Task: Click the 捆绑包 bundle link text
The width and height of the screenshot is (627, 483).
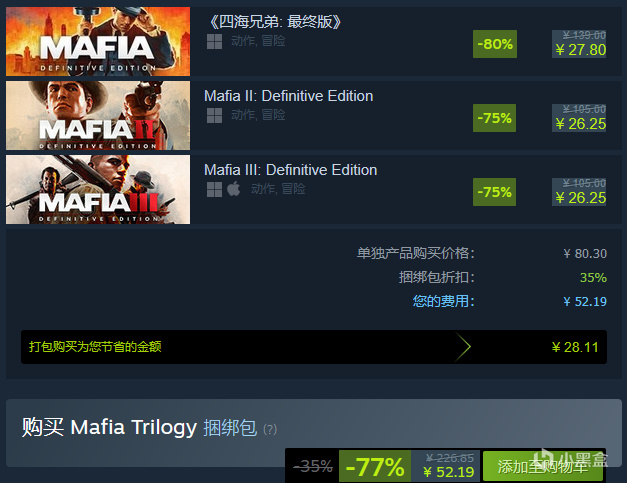Action: click(x=230, y=427)
